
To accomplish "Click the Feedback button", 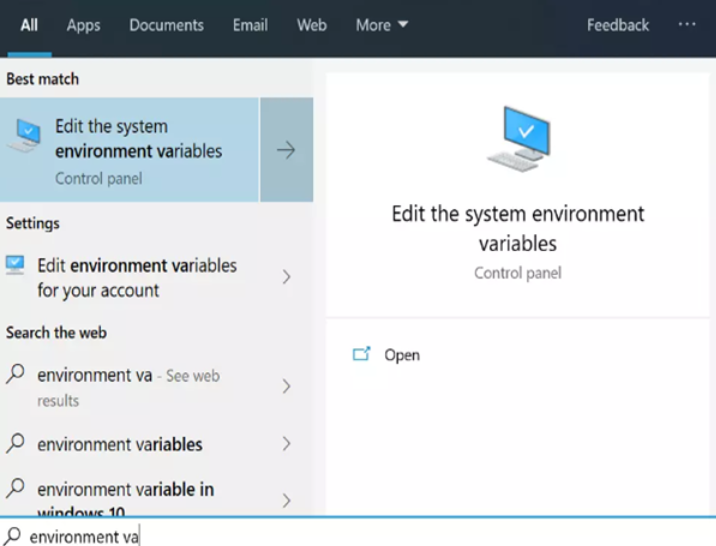I will (x=617, y=25).
